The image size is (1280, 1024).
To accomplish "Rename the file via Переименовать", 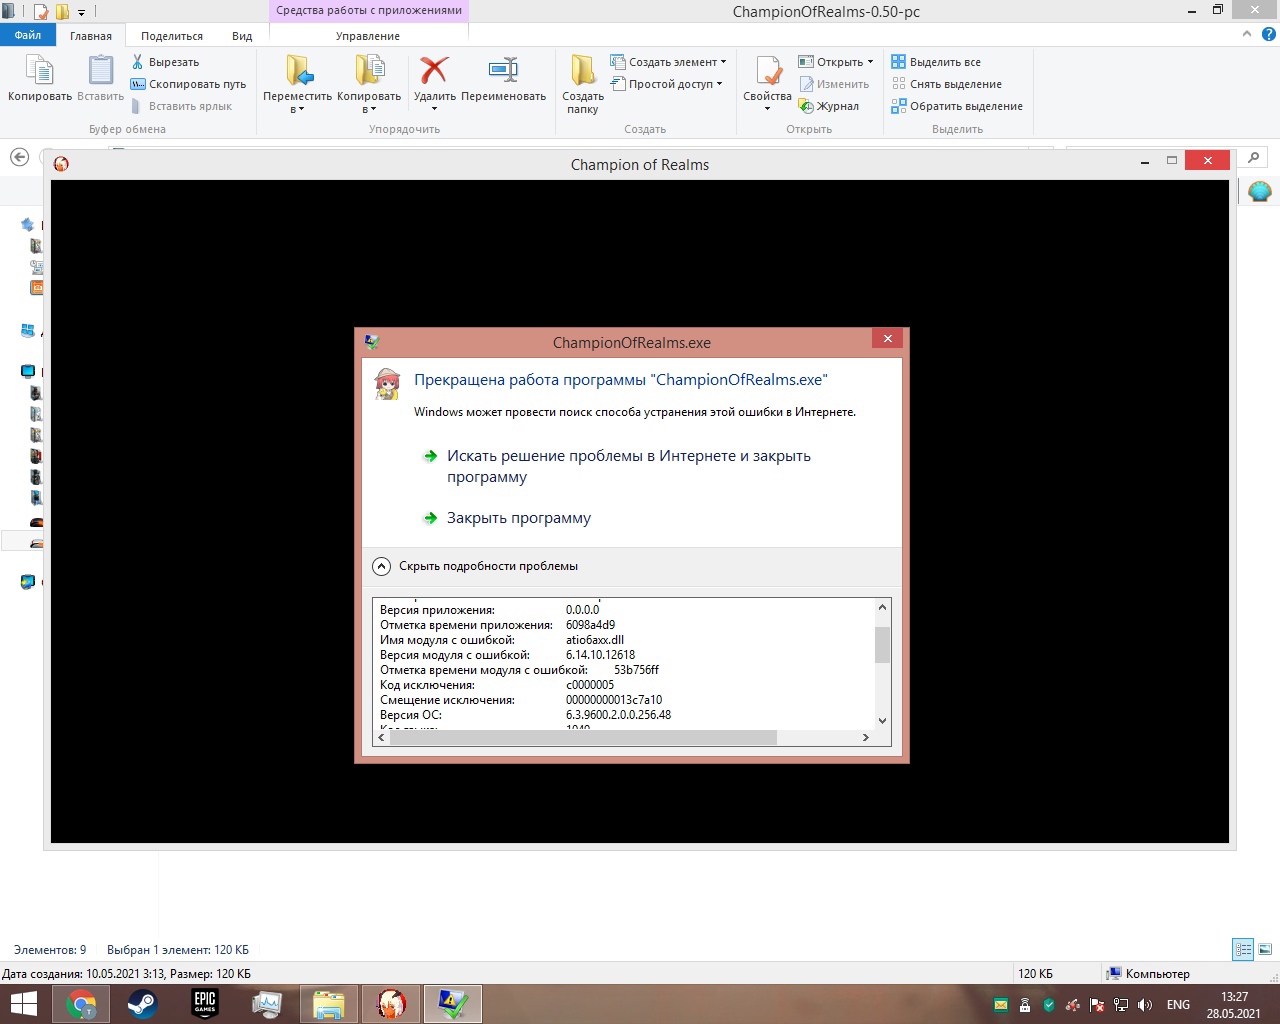I will point(503,78).
